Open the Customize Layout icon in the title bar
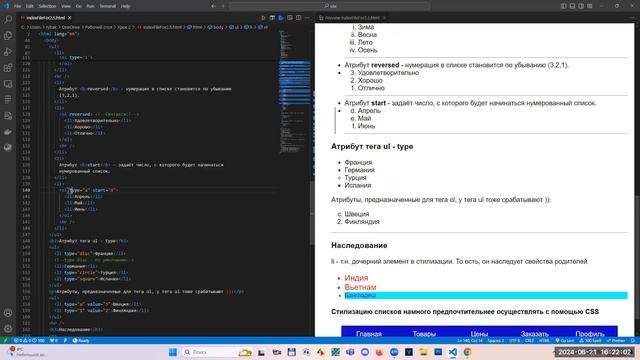The width and height of the screenshot is (640, 360). click(x=590, y=6)
